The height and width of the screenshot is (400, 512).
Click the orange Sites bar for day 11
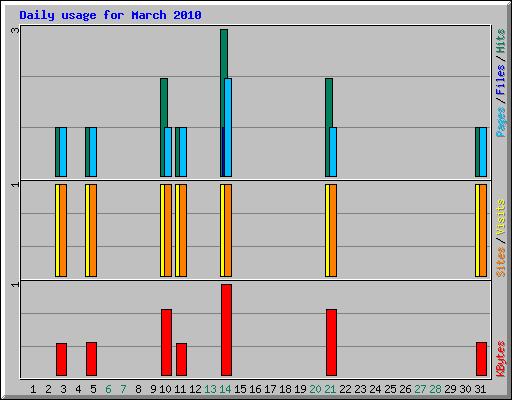click(183, 230)
